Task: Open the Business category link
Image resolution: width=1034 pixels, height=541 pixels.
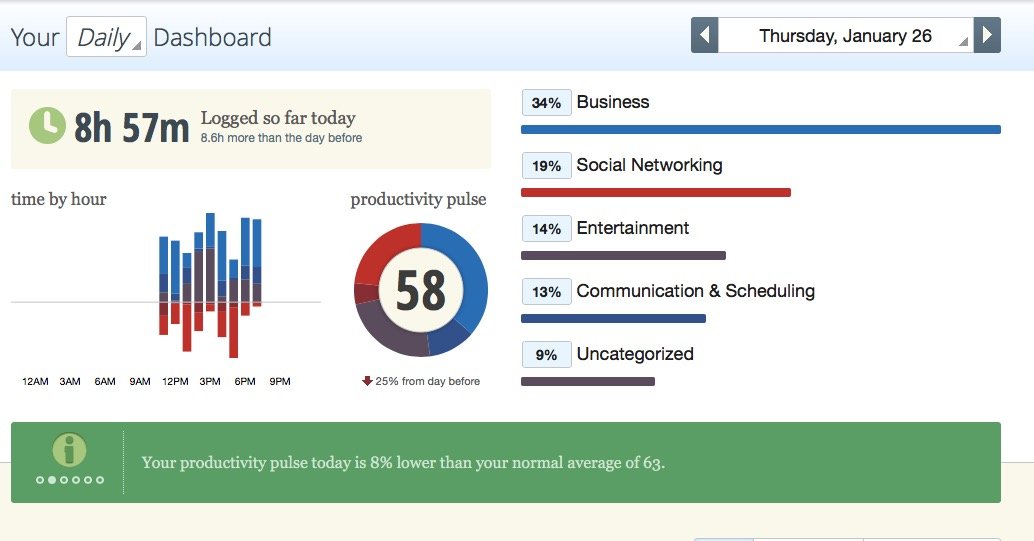Action: point(613,102)
